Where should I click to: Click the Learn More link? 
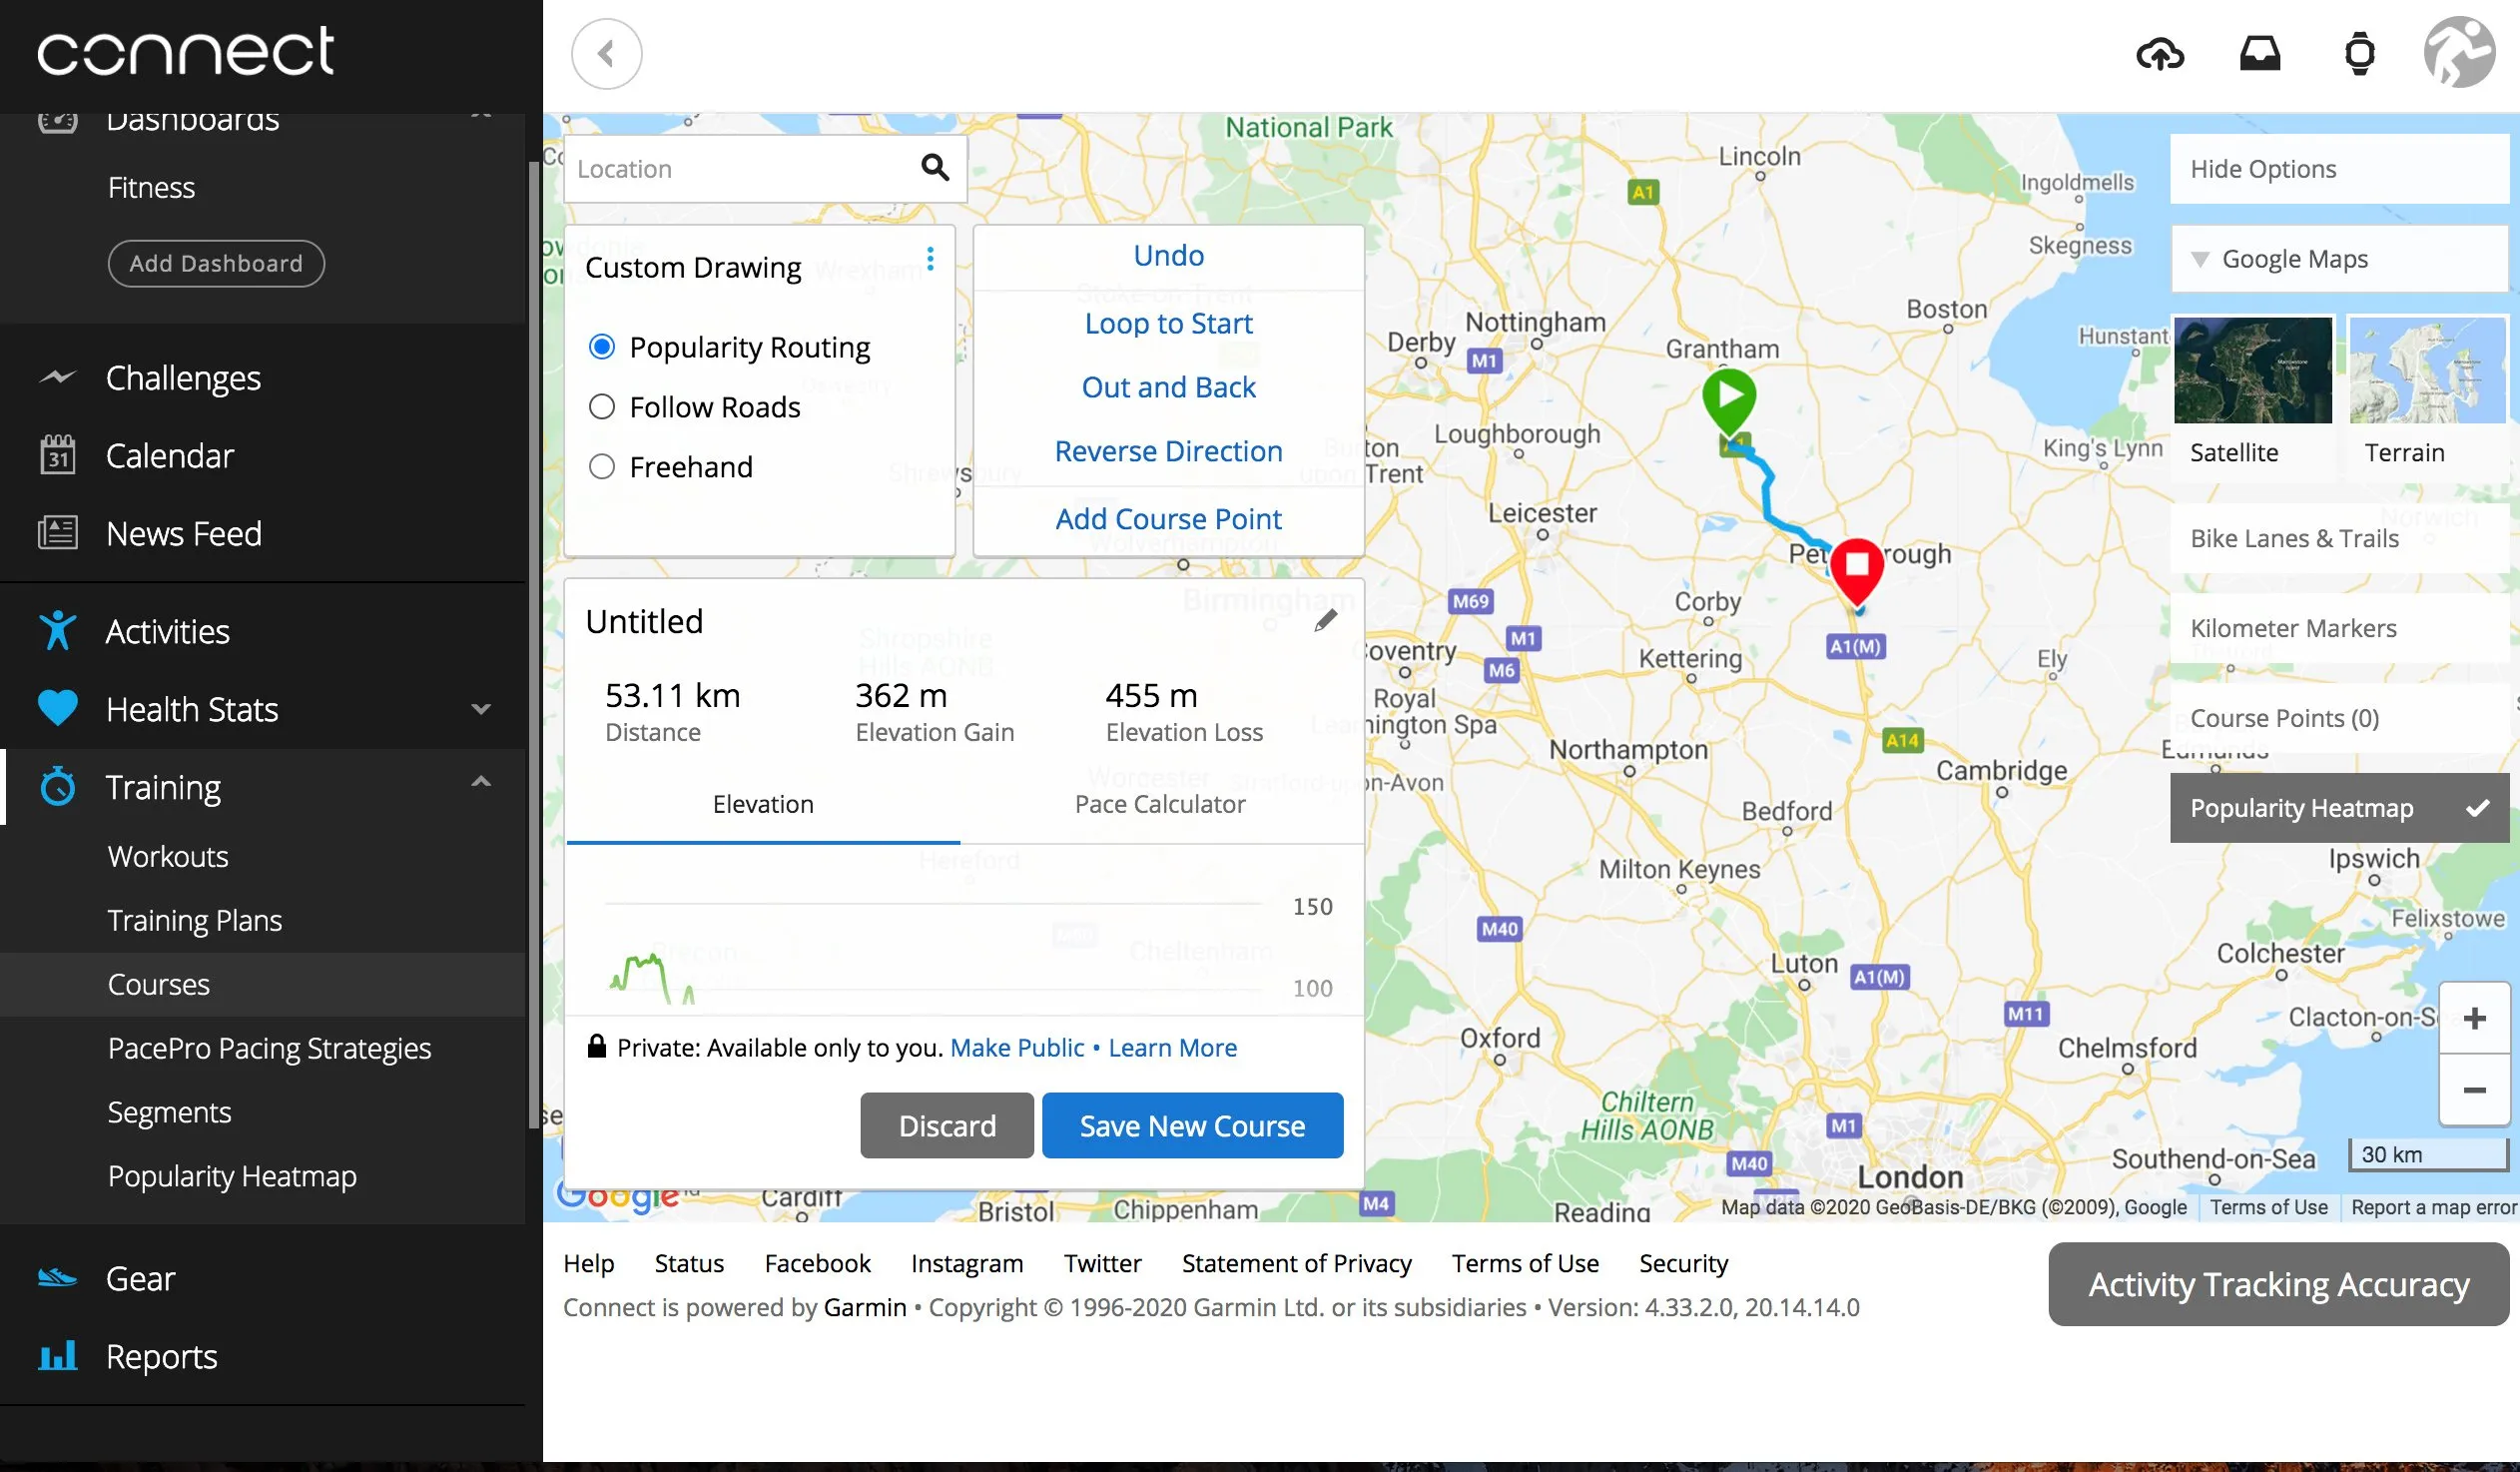point(1173,1048)
